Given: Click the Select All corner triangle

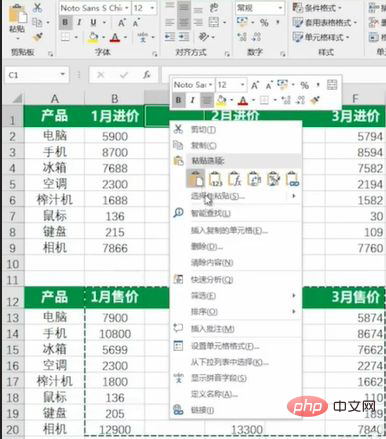Looking at the screenshot, I should point(16,99).
